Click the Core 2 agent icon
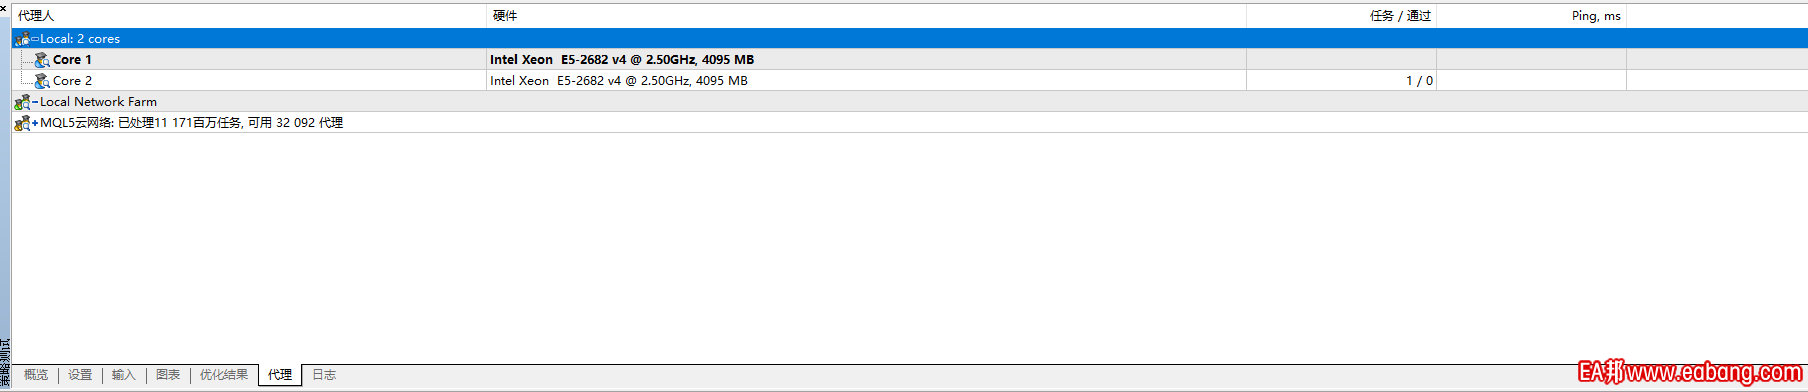The image size is (1808, 392). (x=42, y=81)
